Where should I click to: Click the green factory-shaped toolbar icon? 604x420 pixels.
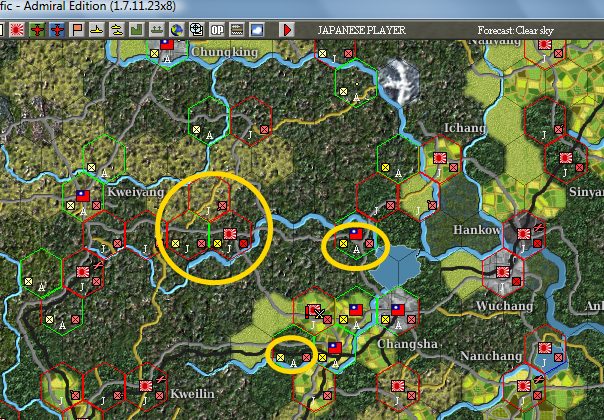(137, 30)
